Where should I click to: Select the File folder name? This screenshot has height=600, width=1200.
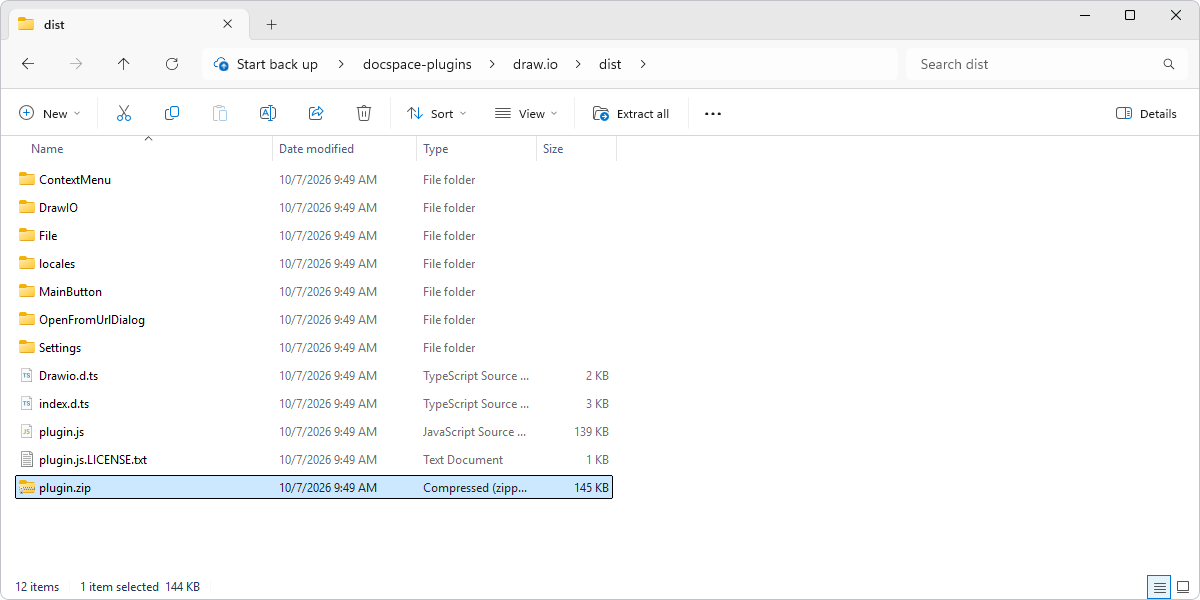[48, 236]
